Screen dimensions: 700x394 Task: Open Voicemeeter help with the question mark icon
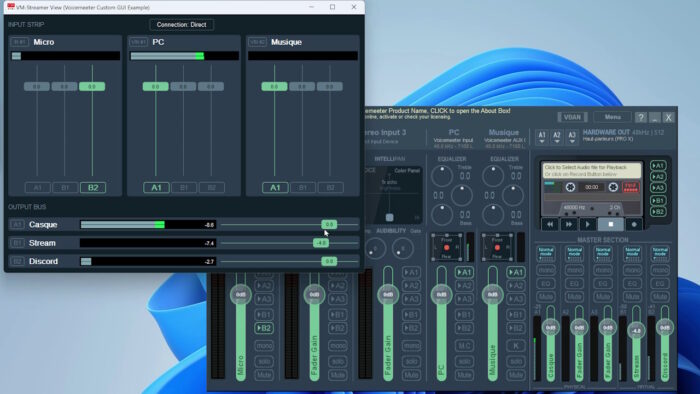[x=641, y=117]
